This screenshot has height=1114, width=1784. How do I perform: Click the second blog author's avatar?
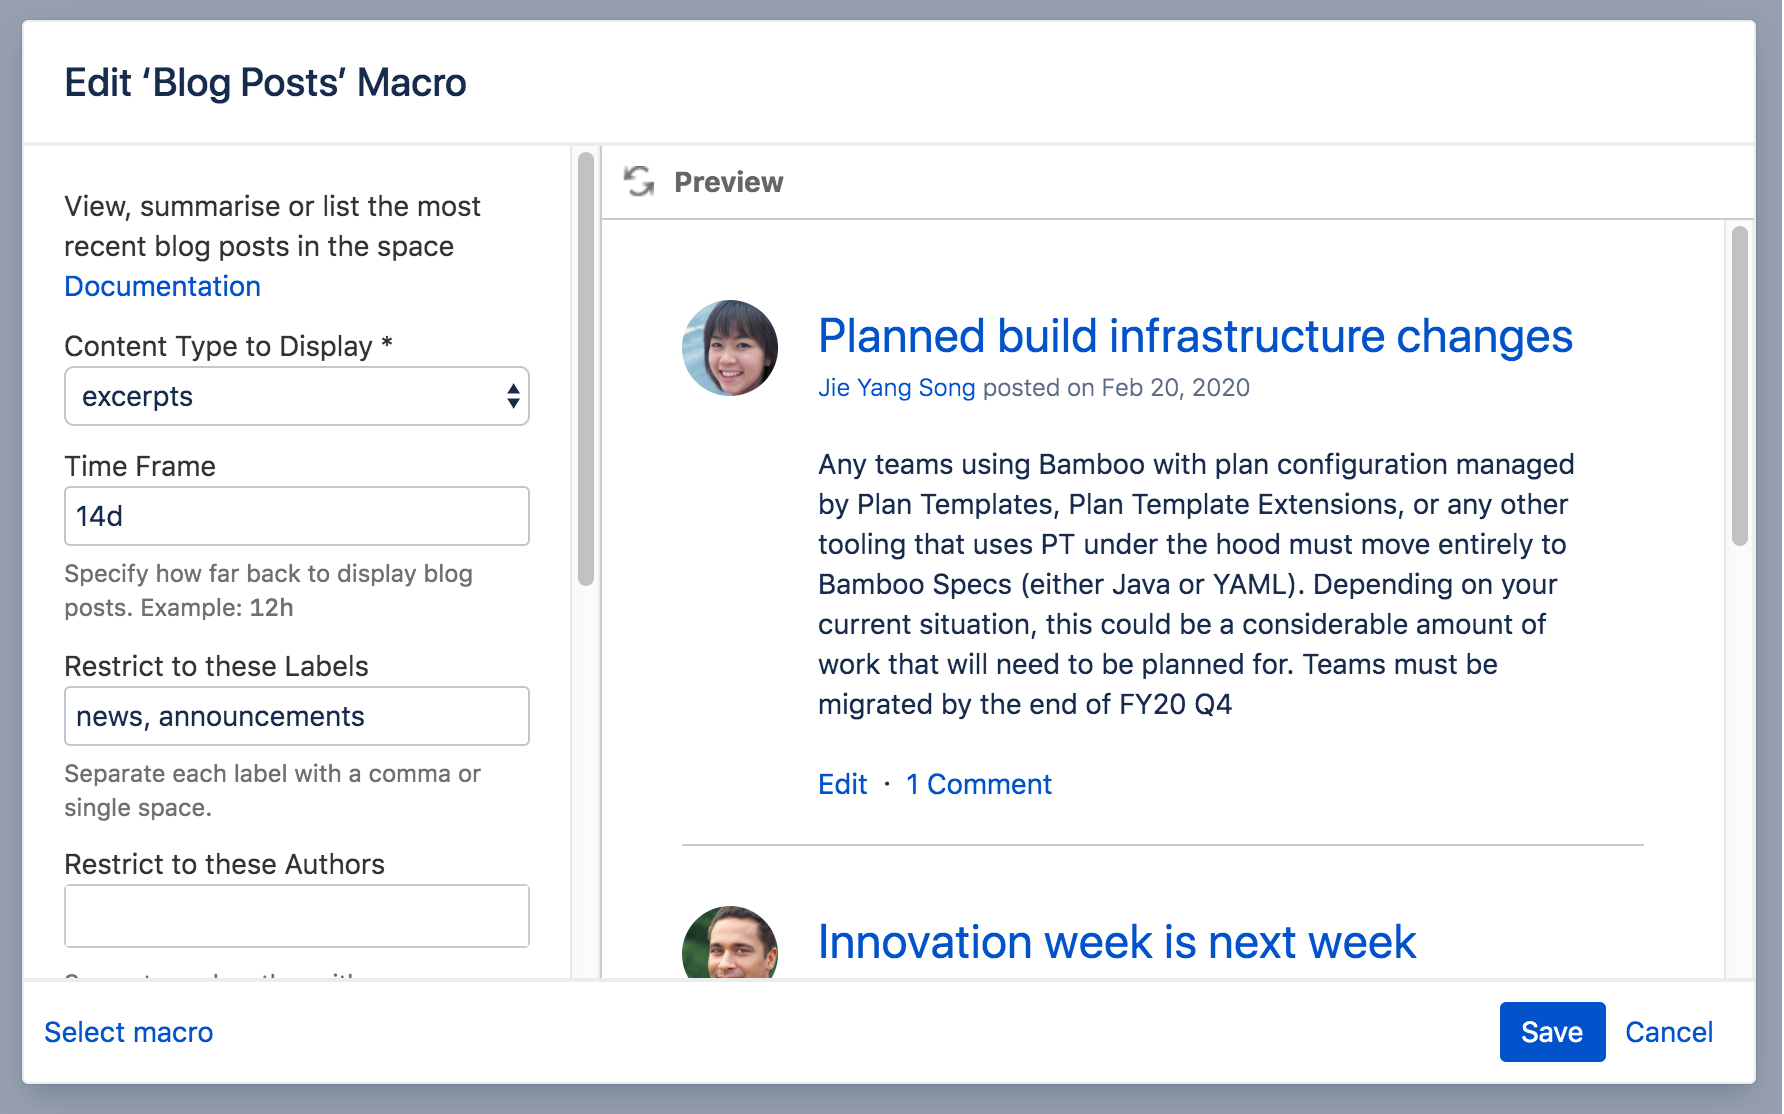tap(730, 943)
